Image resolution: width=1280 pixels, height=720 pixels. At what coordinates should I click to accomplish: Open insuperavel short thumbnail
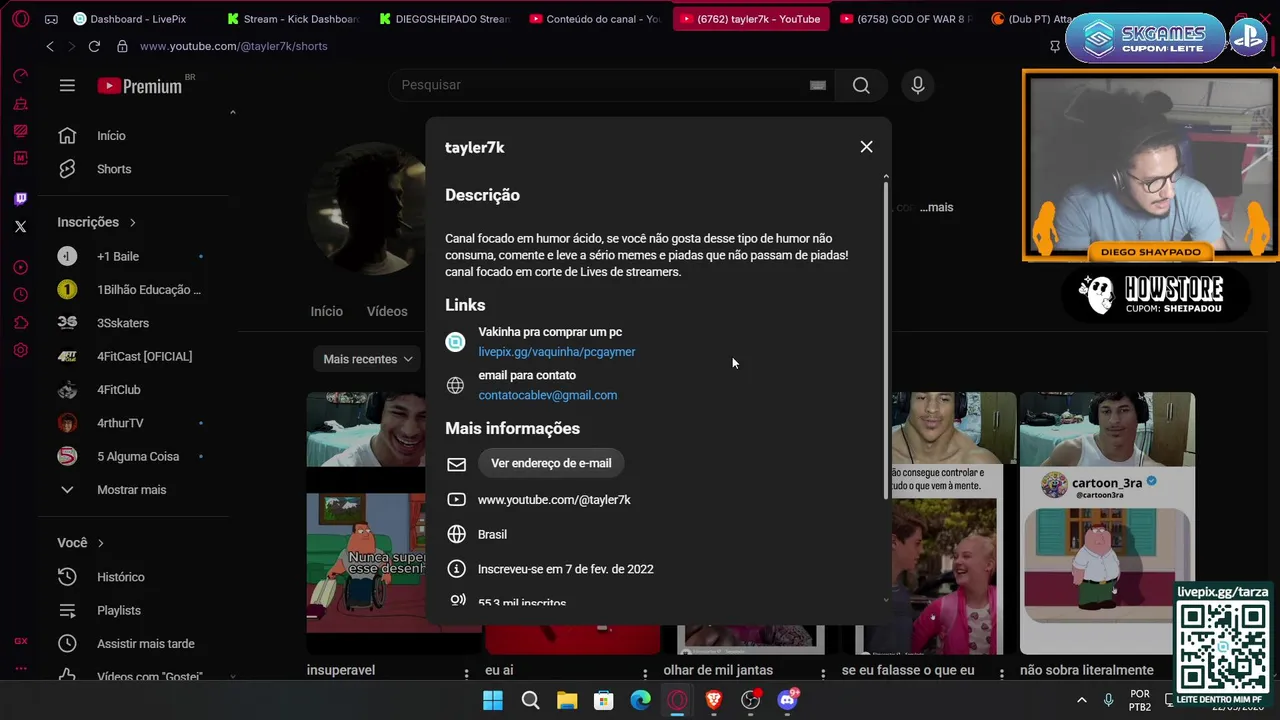point(366,523)
